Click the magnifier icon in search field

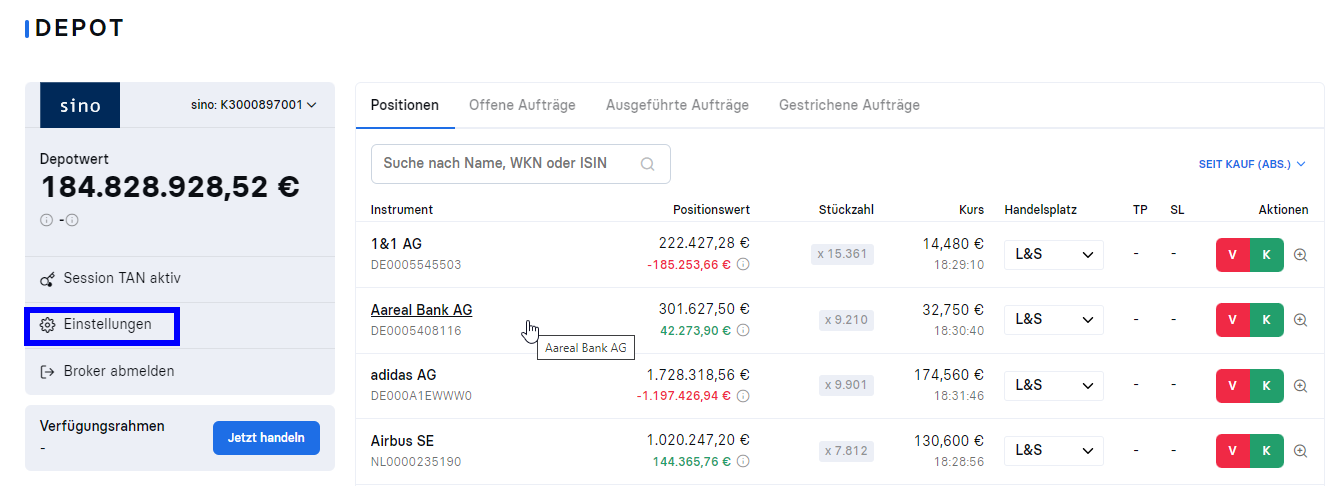tap(648, 164)
